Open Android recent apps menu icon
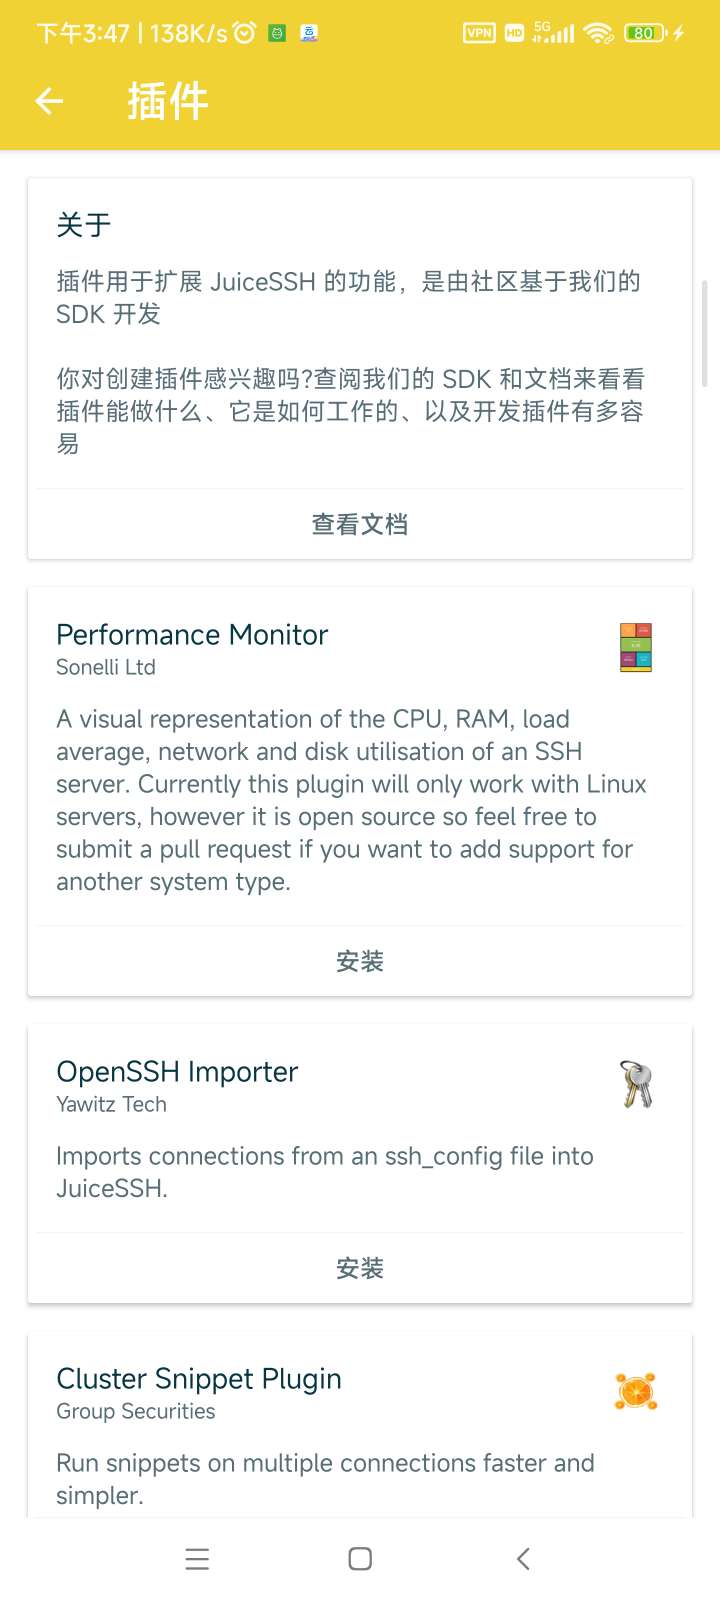Image resolution: width=720 pixels, height=1600 pixels. point(198,1559)
